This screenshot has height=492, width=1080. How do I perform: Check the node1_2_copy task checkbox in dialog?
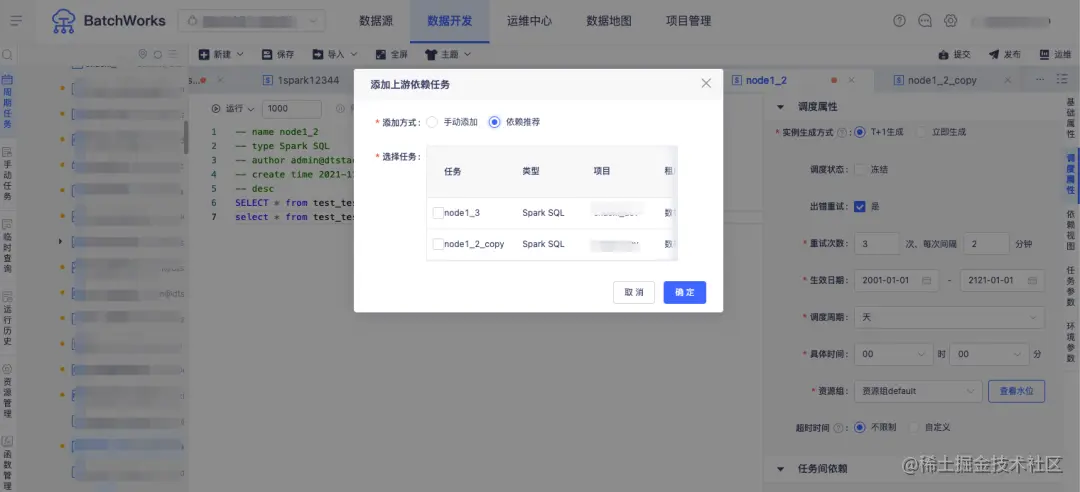(x=438, y=244)
